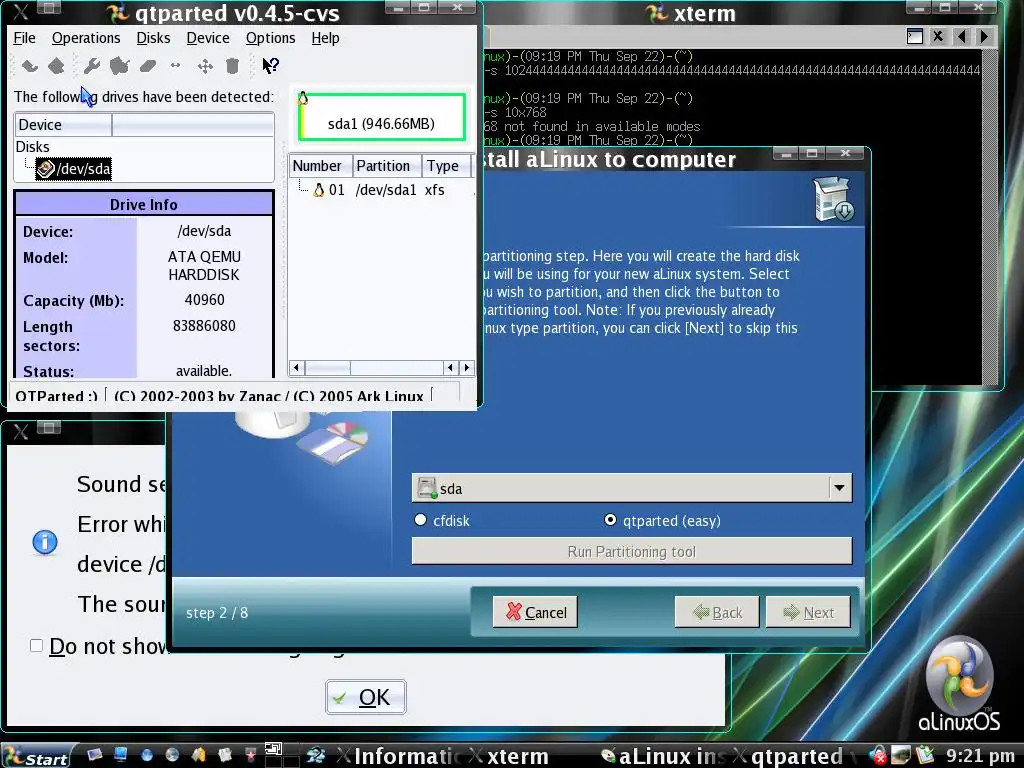
Task: Open the Start menu
Action: pos(38,756)
